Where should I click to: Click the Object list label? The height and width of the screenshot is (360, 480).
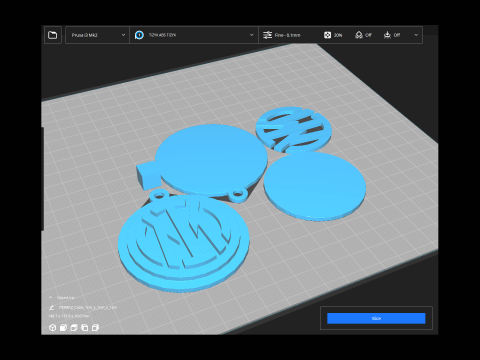point(66,298)
